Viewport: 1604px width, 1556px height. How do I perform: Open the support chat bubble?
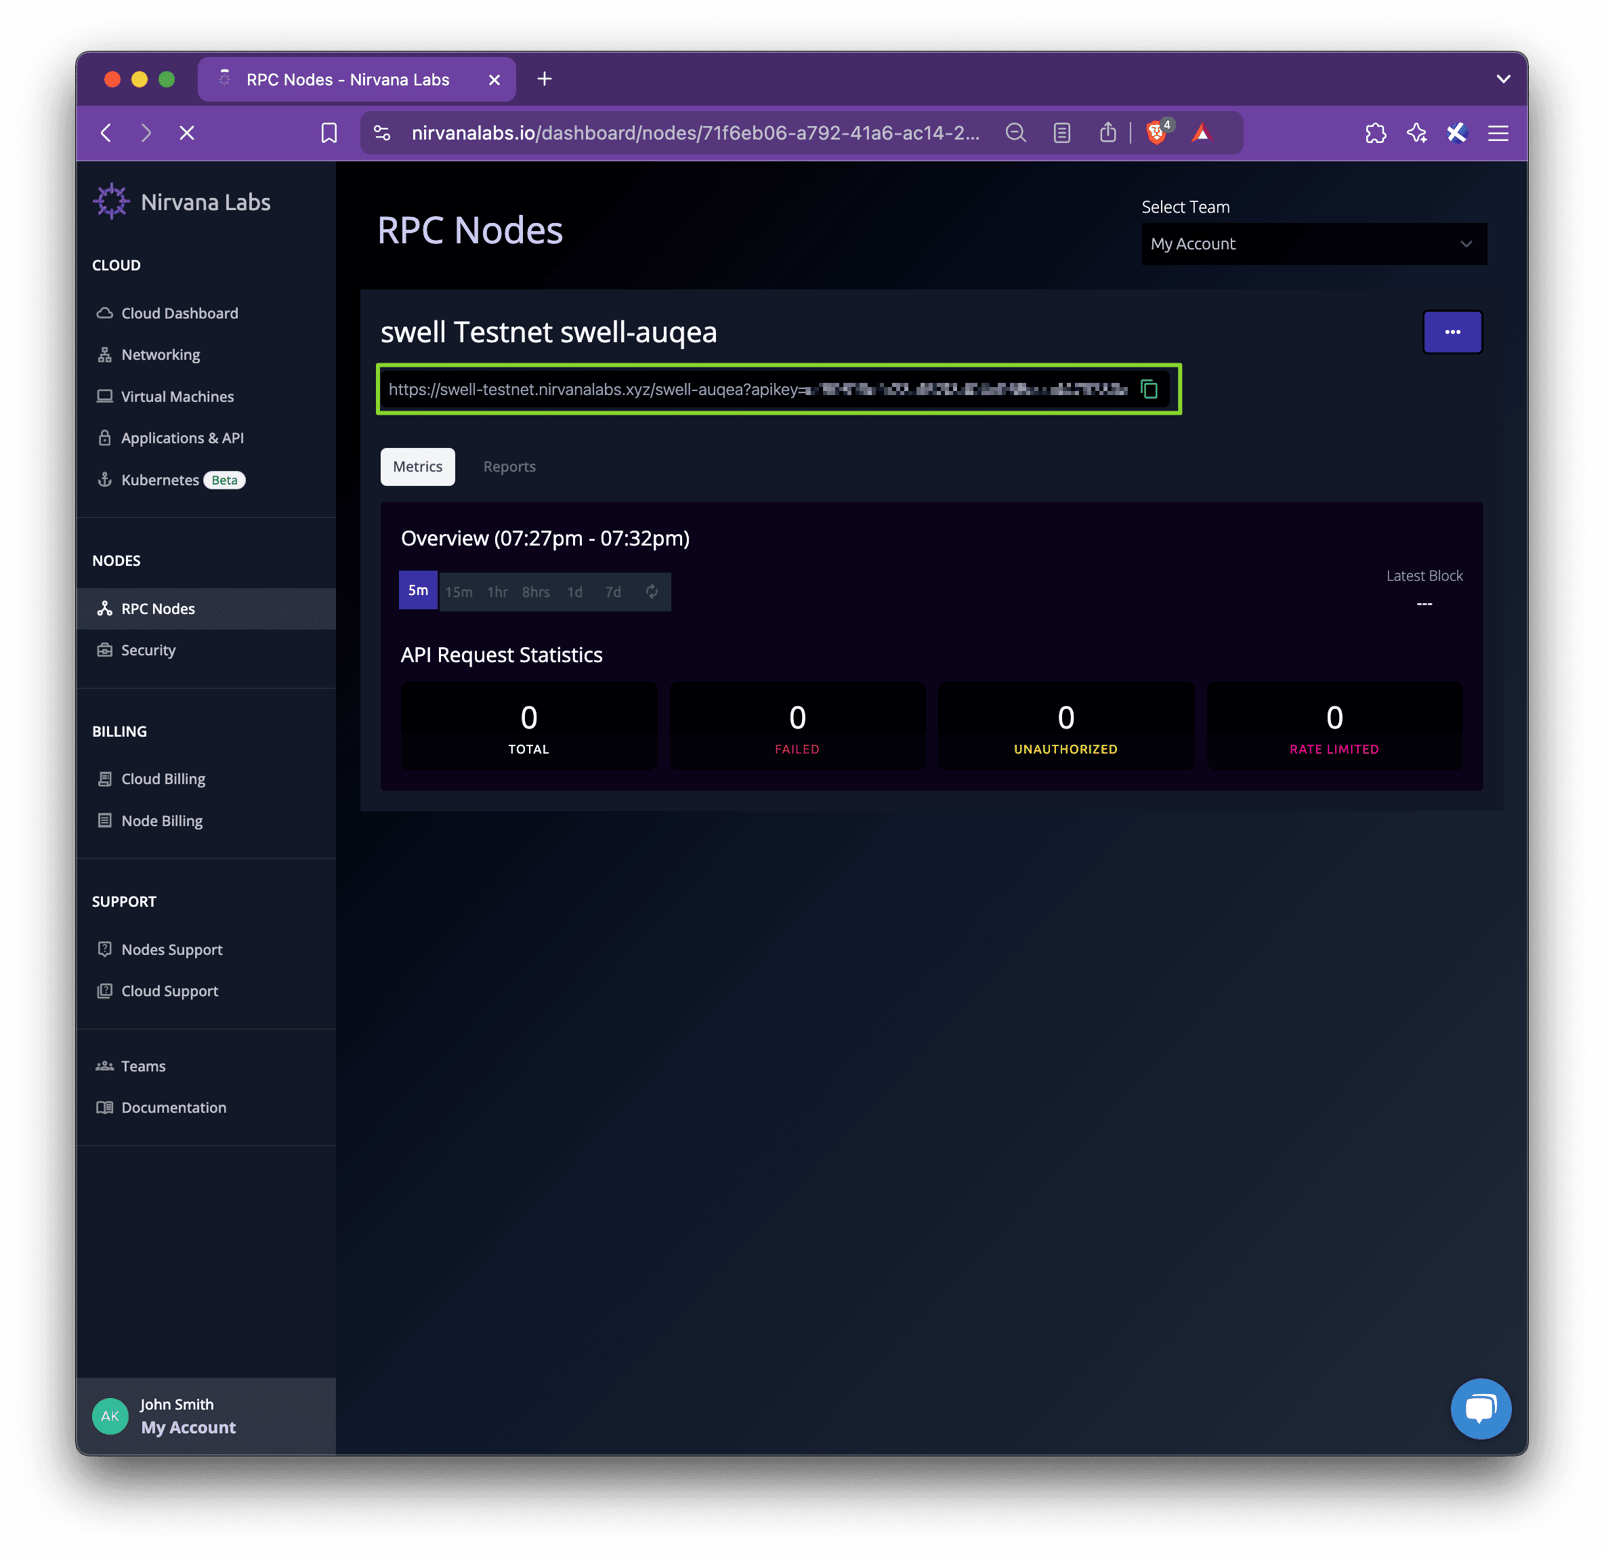[1480, 1408]
